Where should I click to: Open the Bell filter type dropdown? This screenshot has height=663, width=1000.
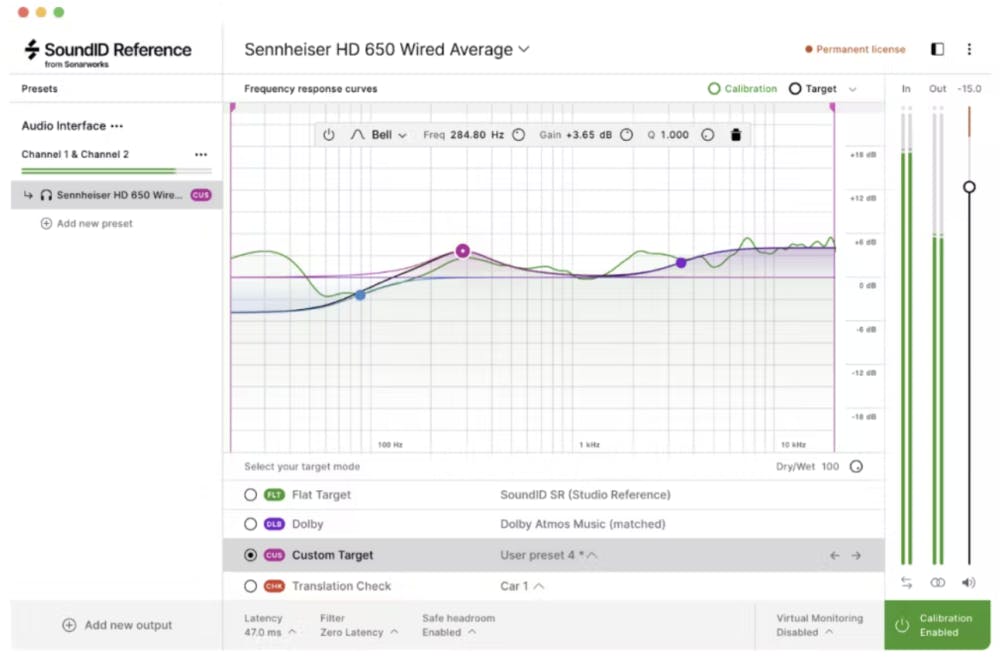coord(379,135)
